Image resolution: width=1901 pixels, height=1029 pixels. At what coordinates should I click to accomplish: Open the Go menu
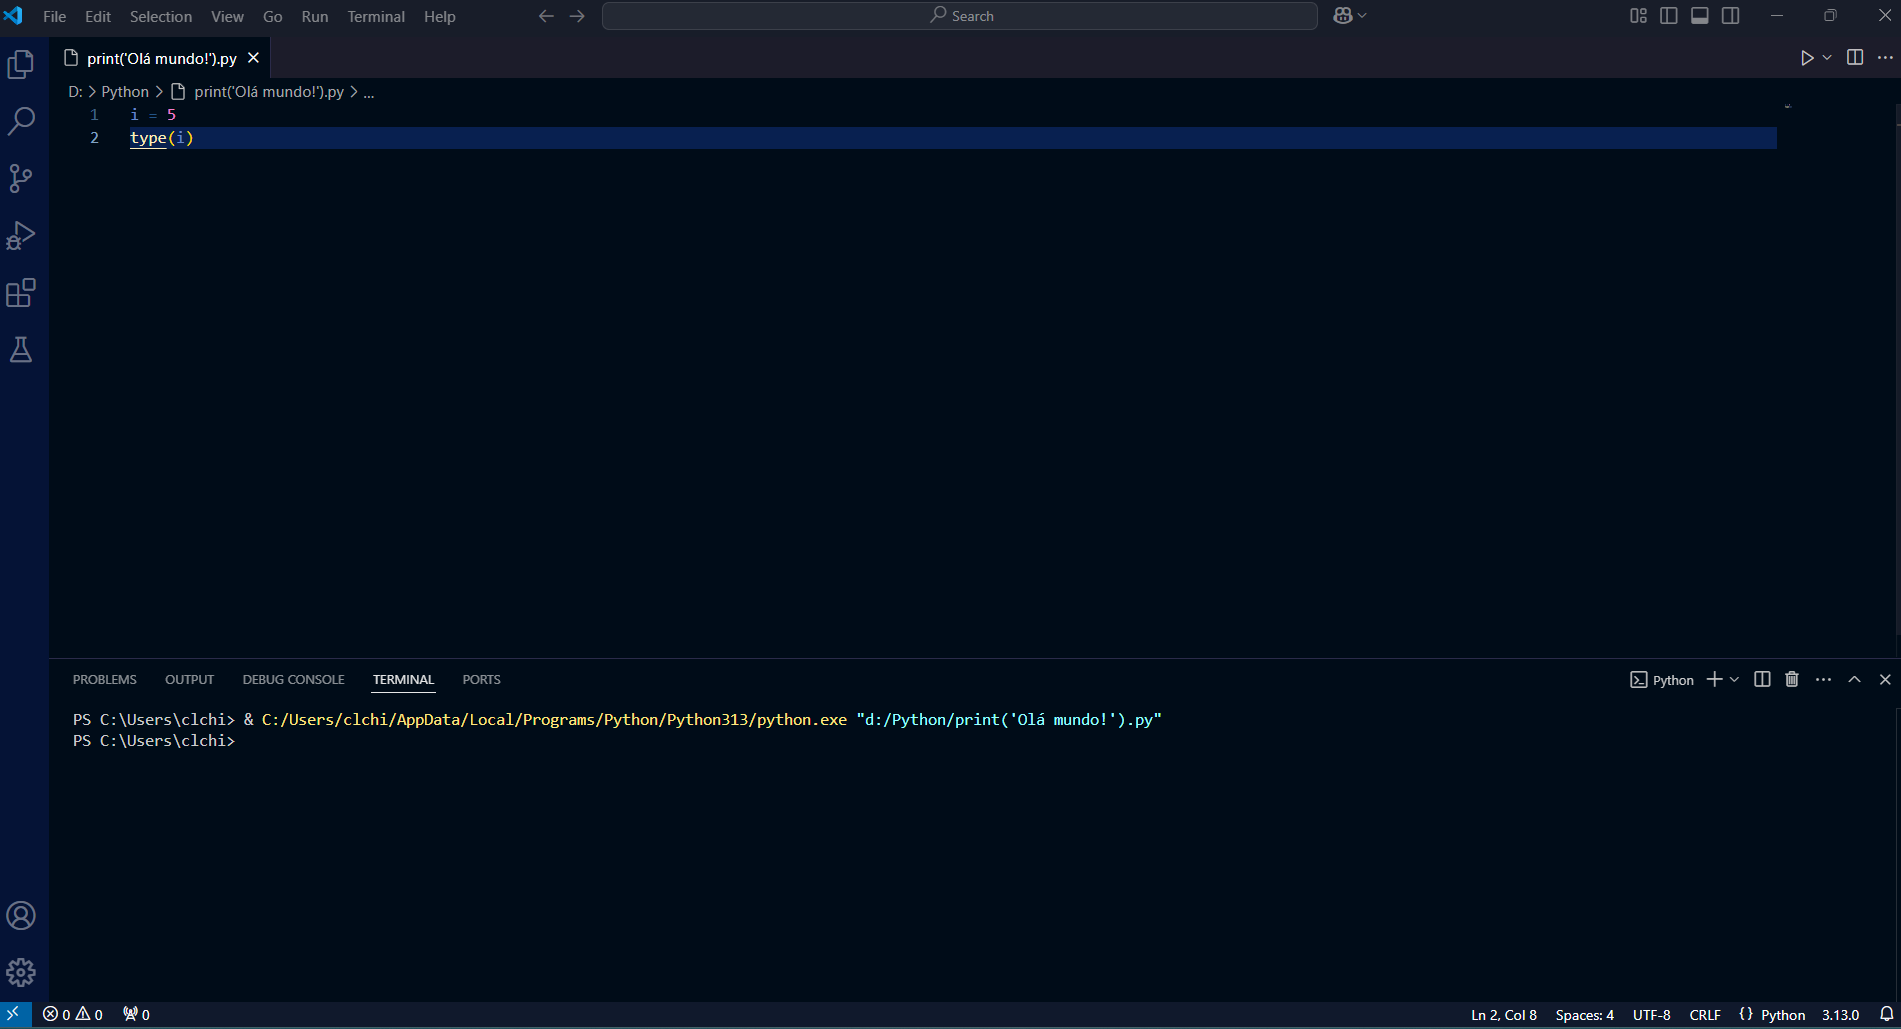[x=273, y=16]
